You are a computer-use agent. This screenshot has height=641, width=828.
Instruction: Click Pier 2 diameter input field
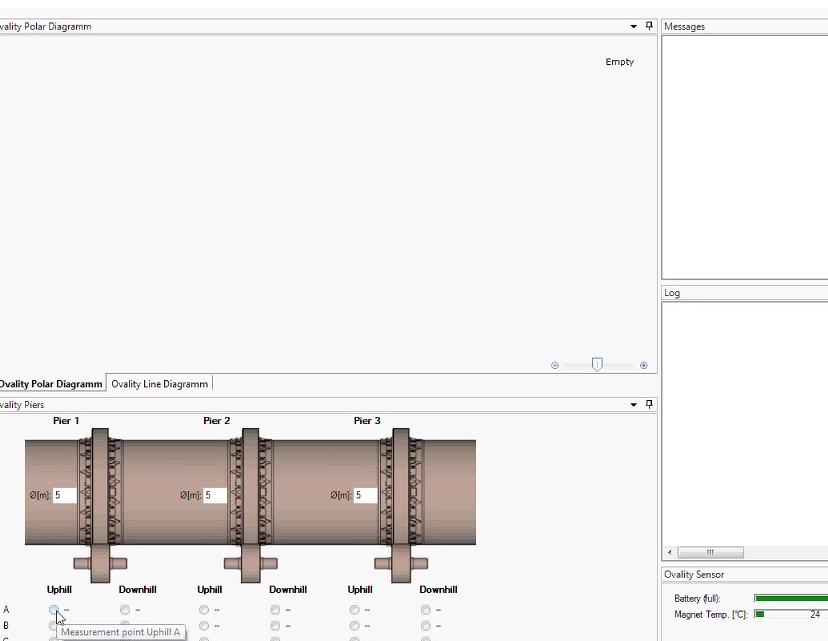(x=215, y=495)
